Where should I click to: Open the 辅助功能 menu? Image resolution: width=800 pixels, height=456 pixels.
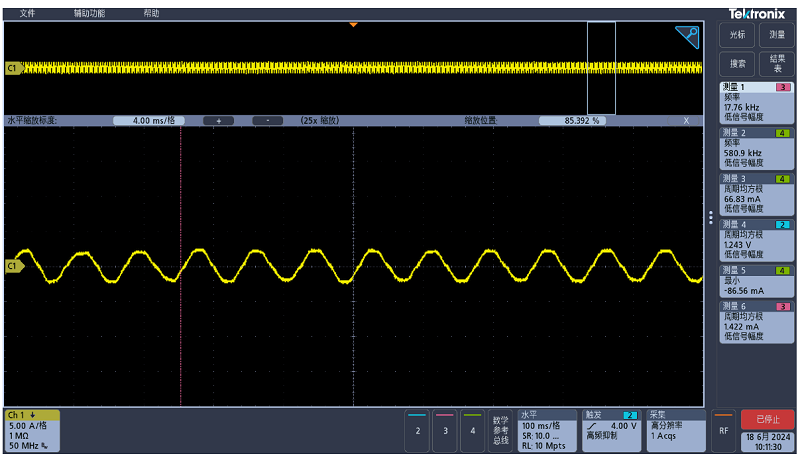click(89, 13)
